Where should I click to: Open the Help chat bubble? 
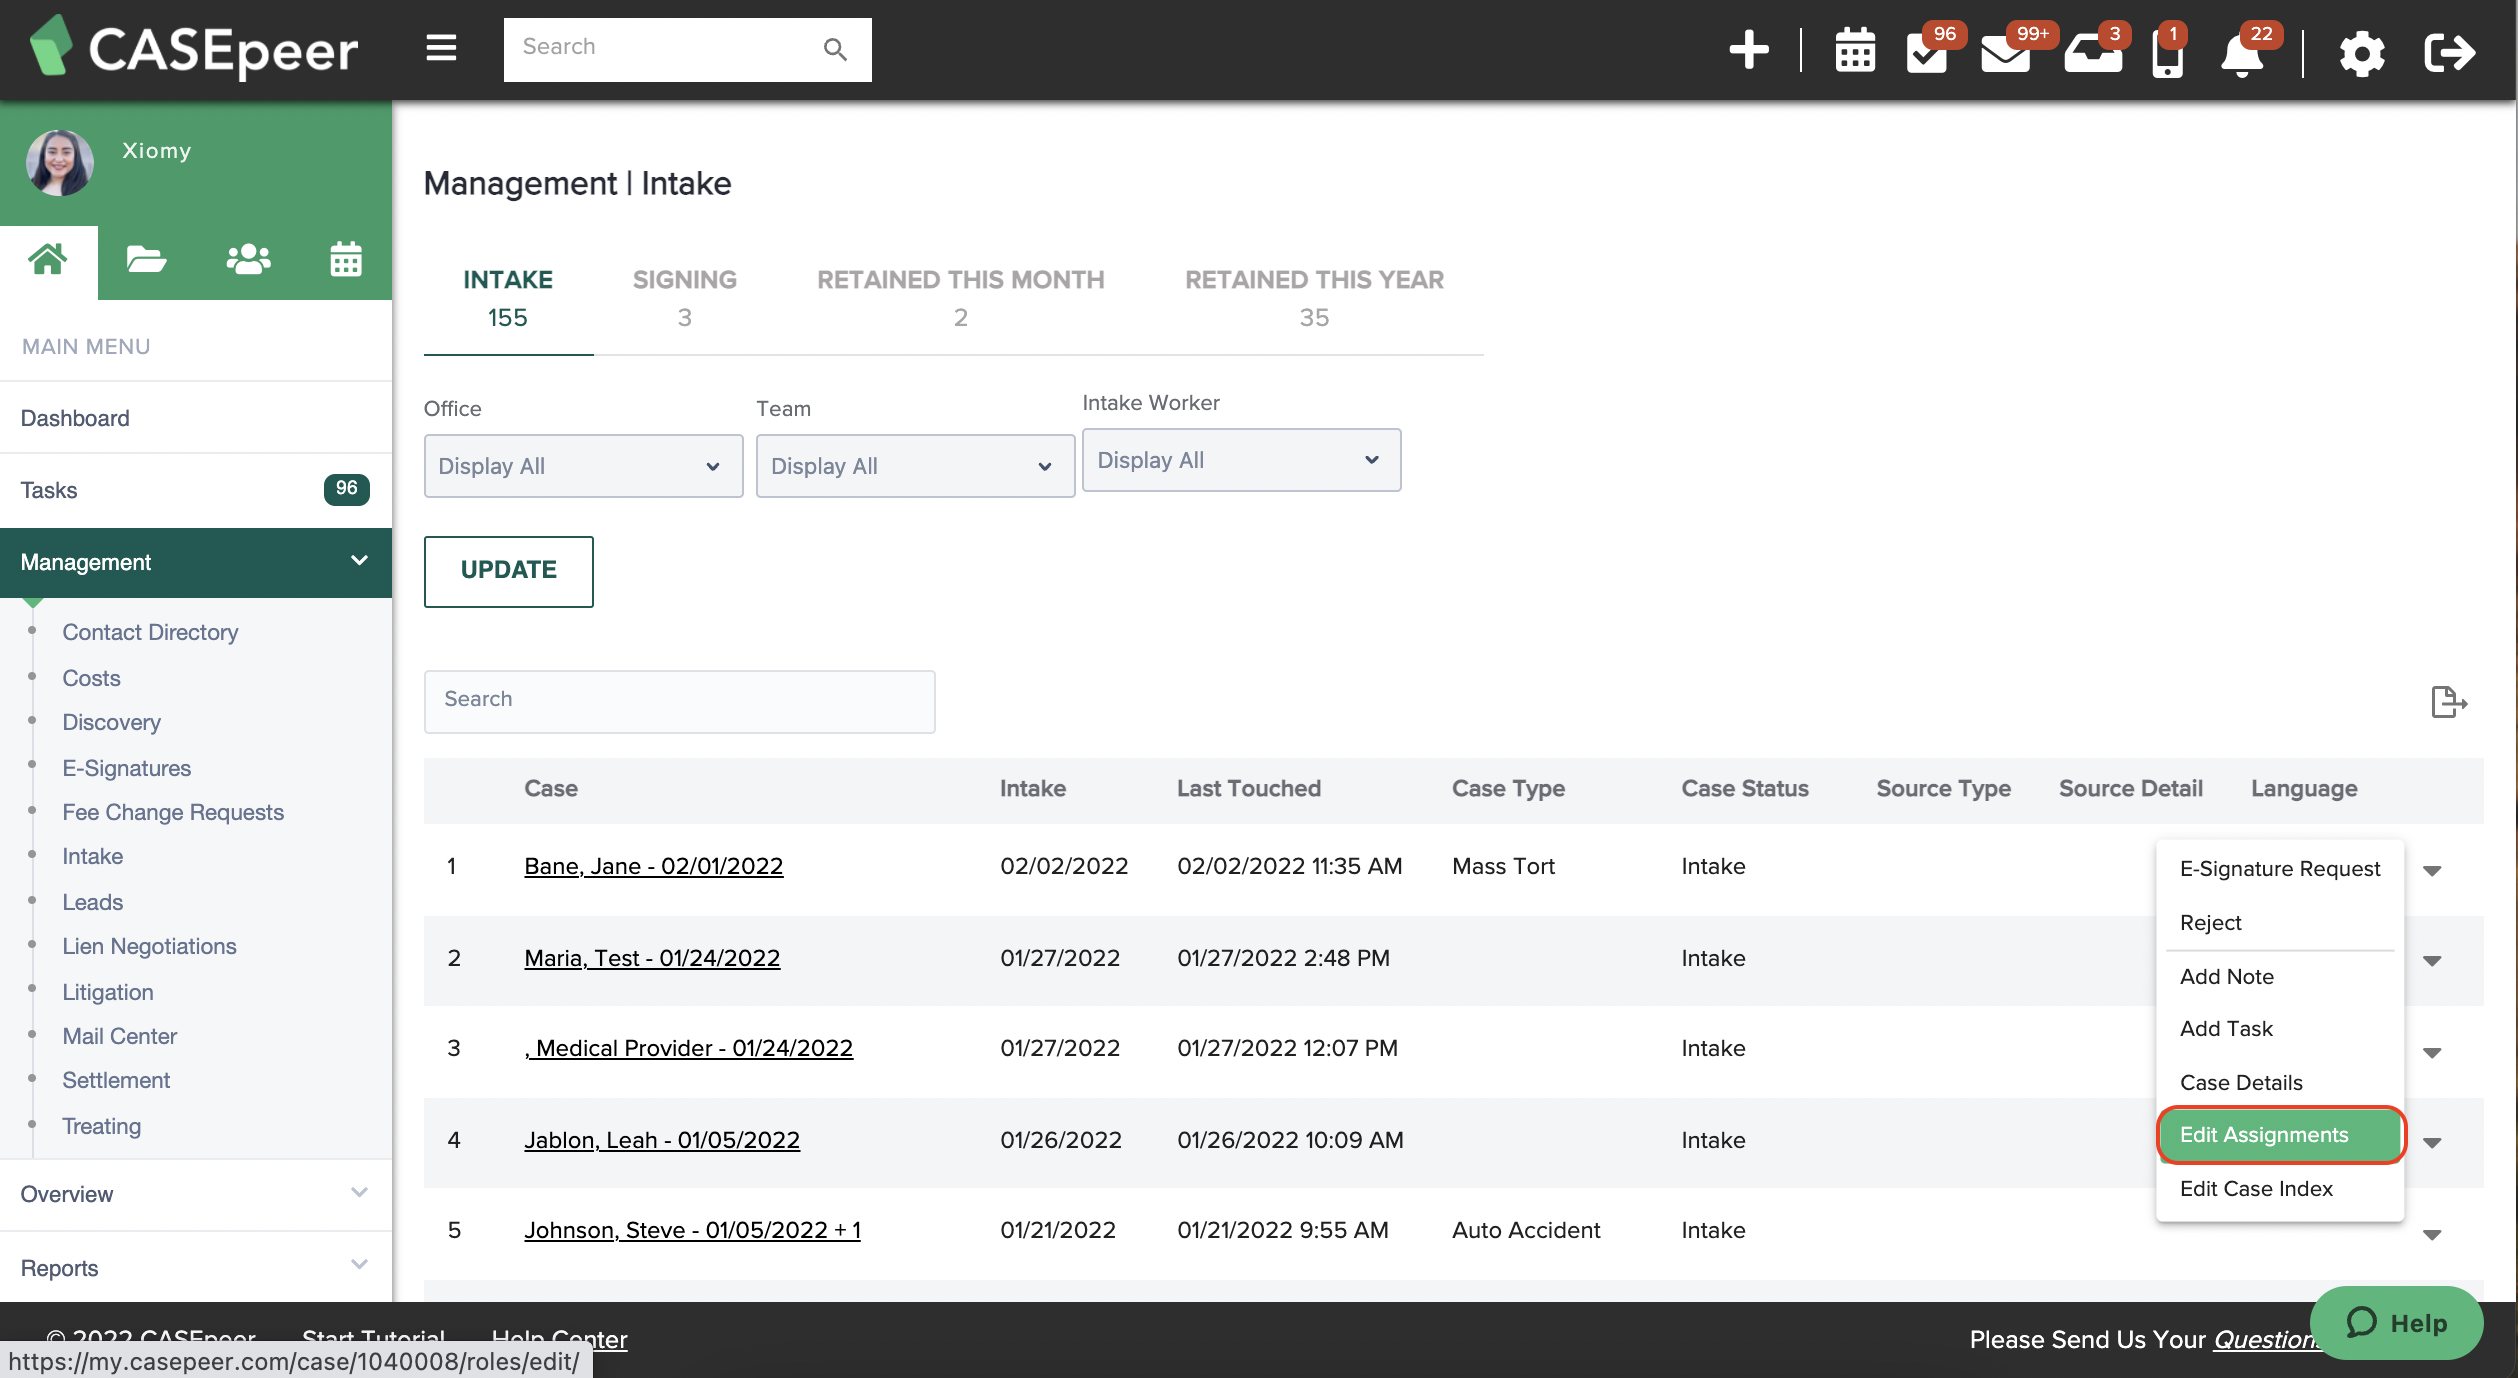2396,1322
